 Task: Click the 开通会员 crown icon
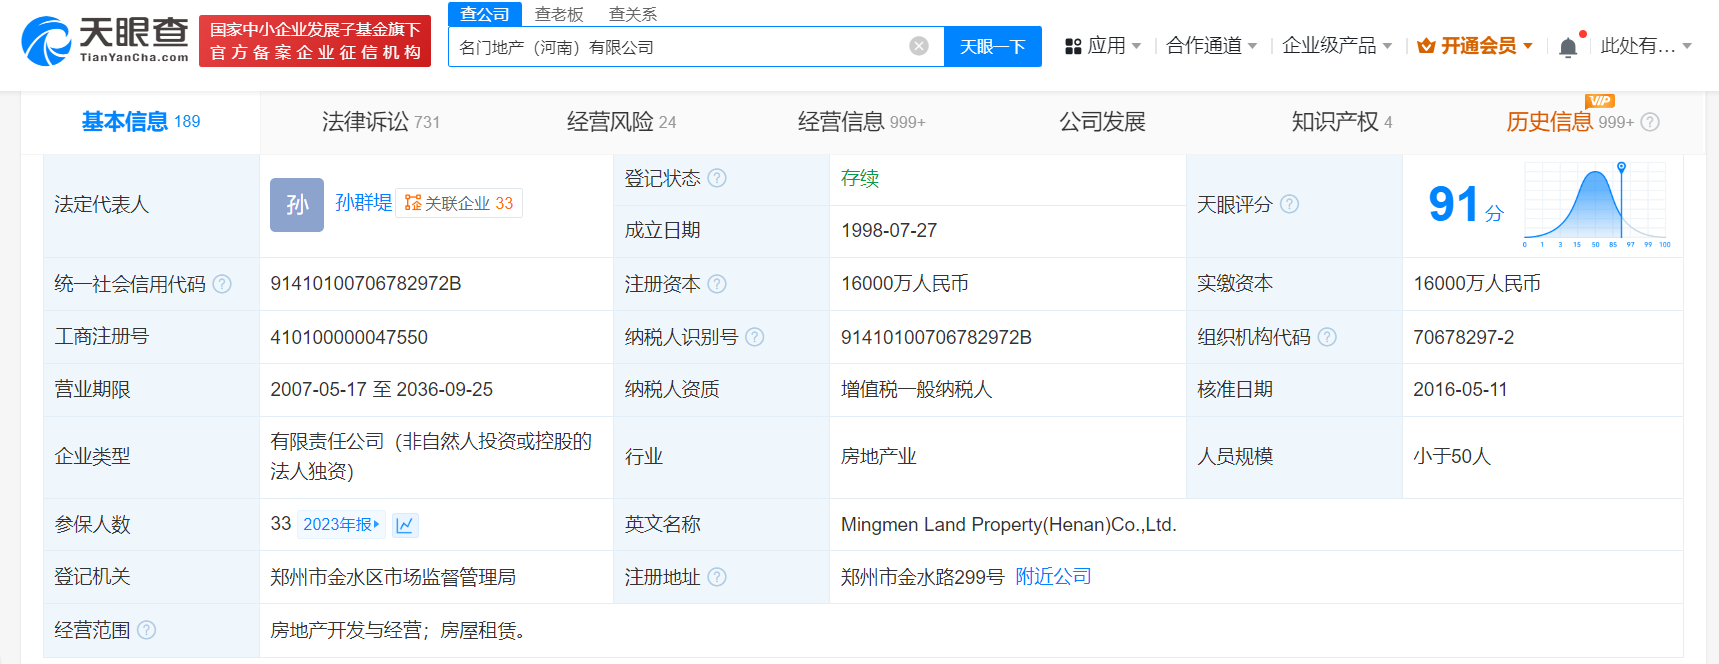tap(1426, 46)
